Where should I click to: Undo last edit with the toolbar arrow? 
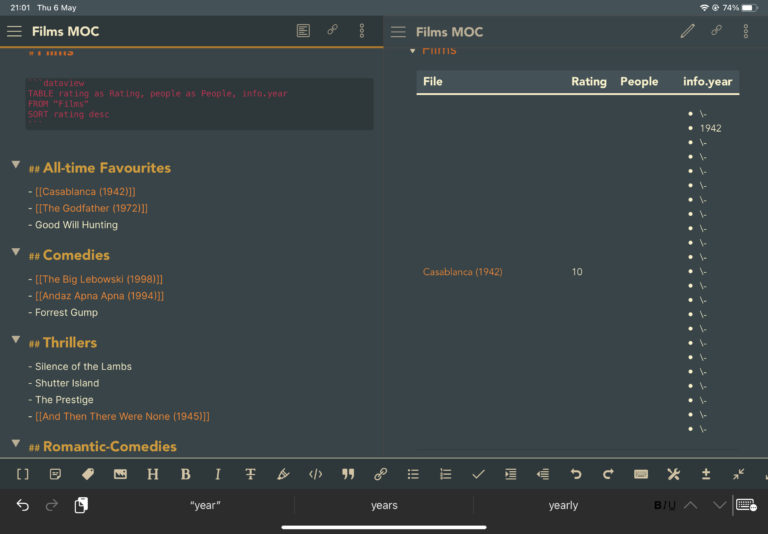click(x=576, y=474)
